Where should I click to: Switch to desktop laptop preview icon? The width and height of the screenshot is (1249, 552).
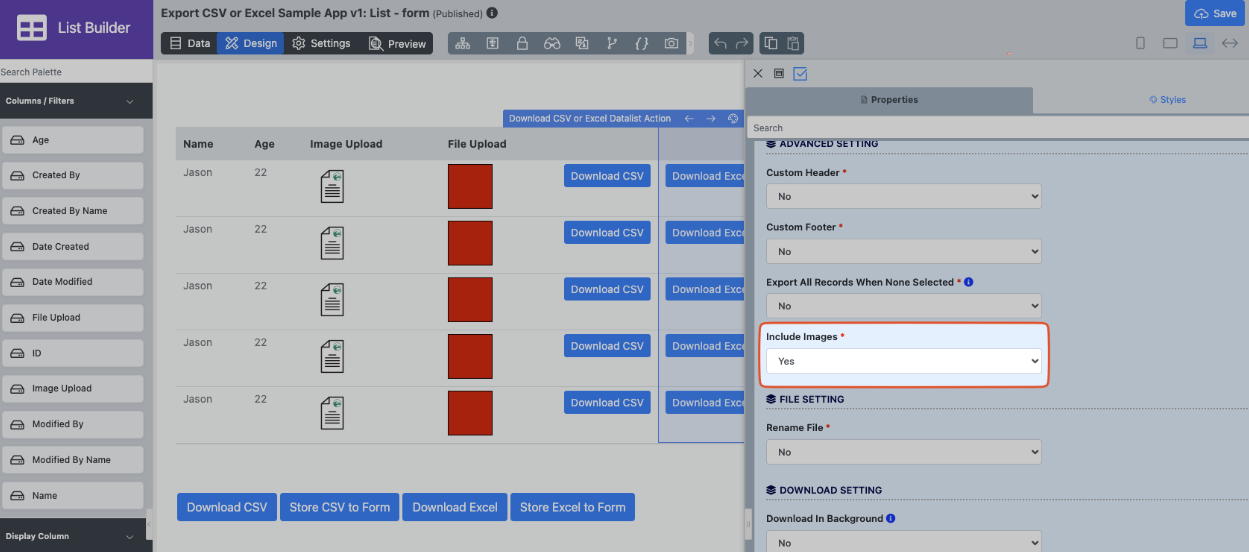(x=1200, y=44)
